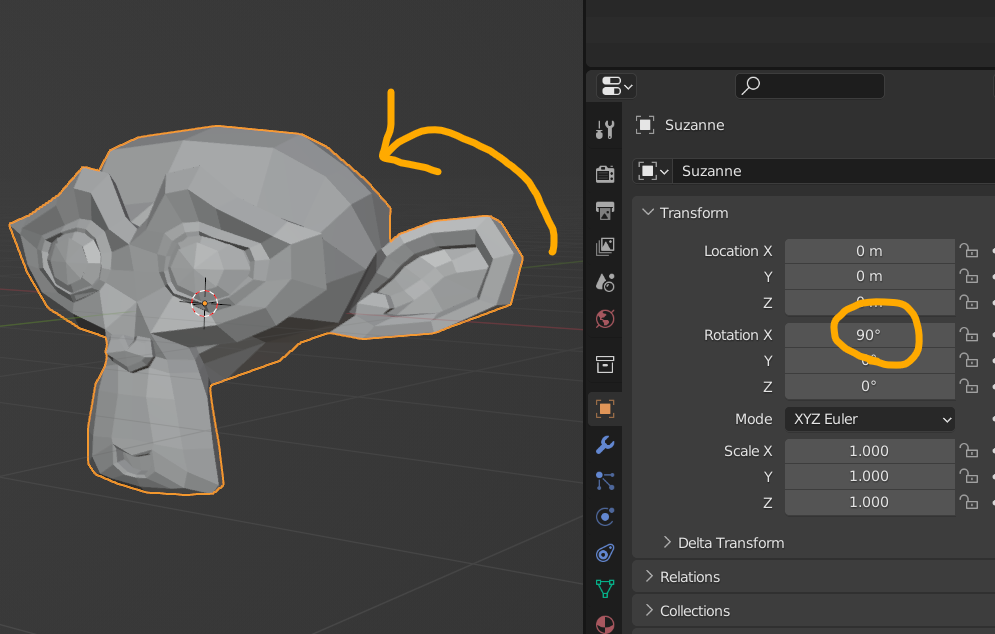This screenshot has height=634, width=995.
Task: Toggle lock on Rotation Y
Action: 968,360
